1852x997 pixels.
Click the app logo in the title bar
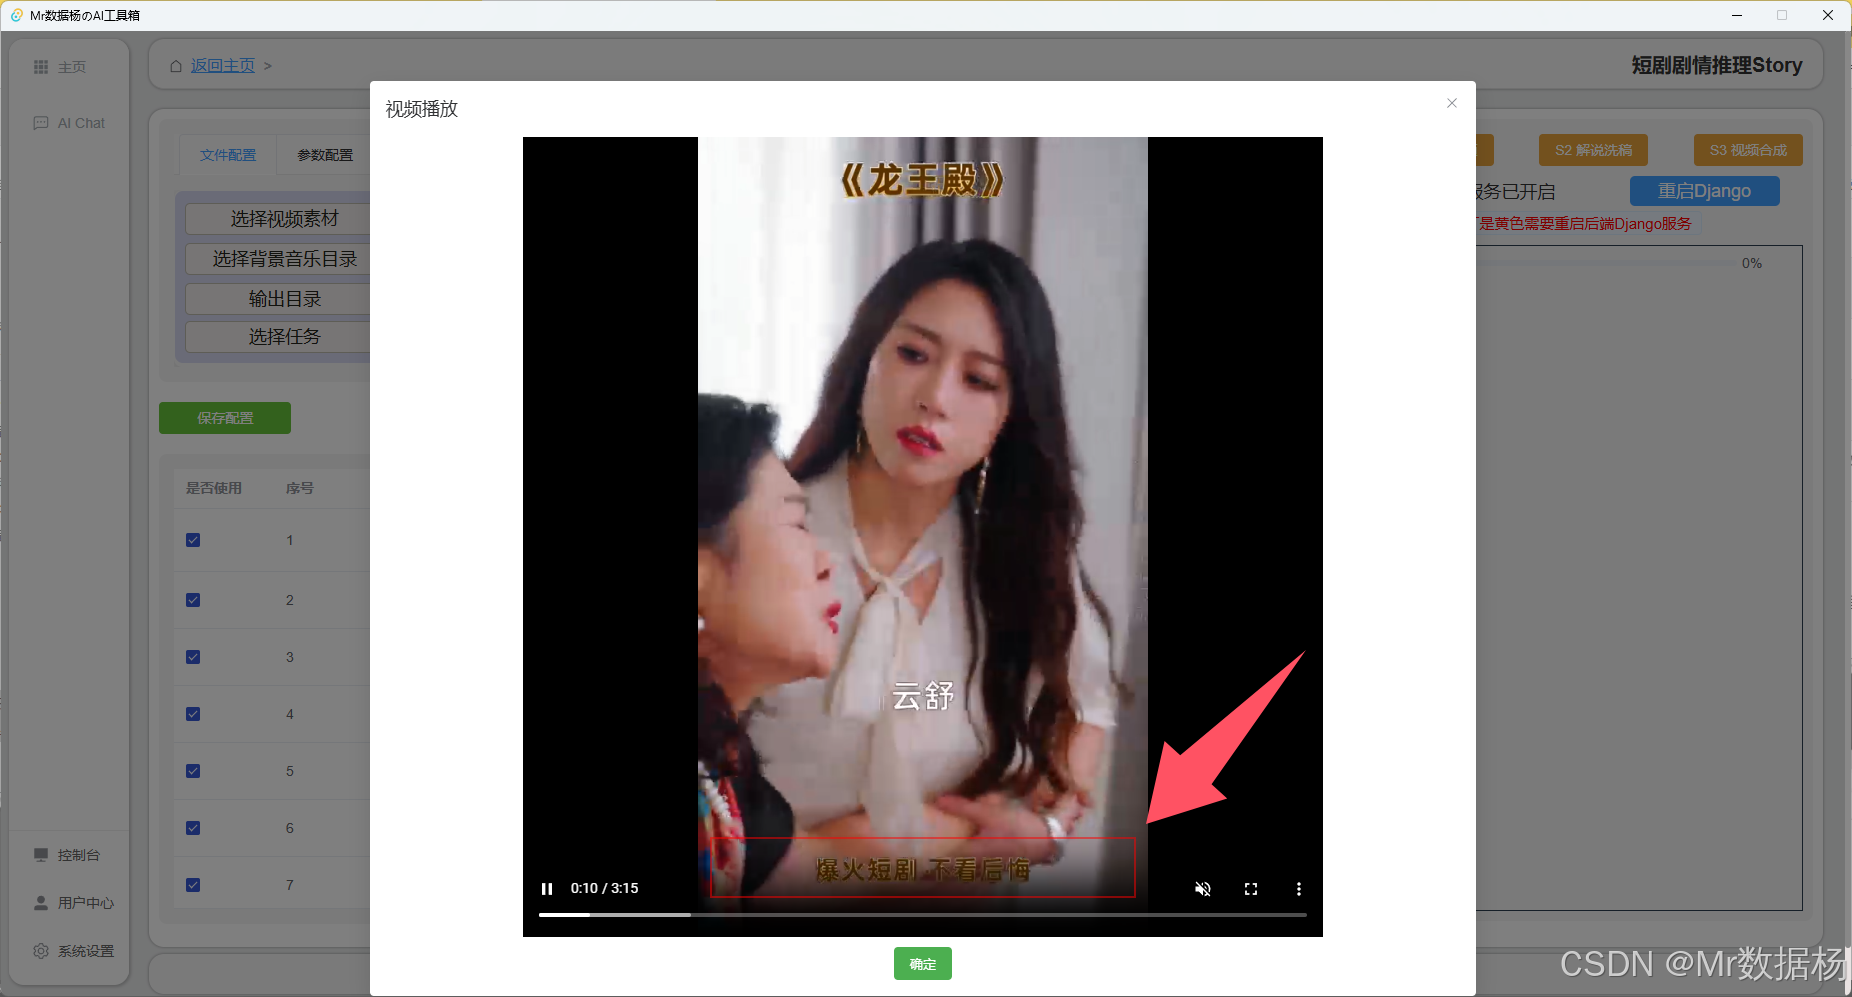click(17, 15)
